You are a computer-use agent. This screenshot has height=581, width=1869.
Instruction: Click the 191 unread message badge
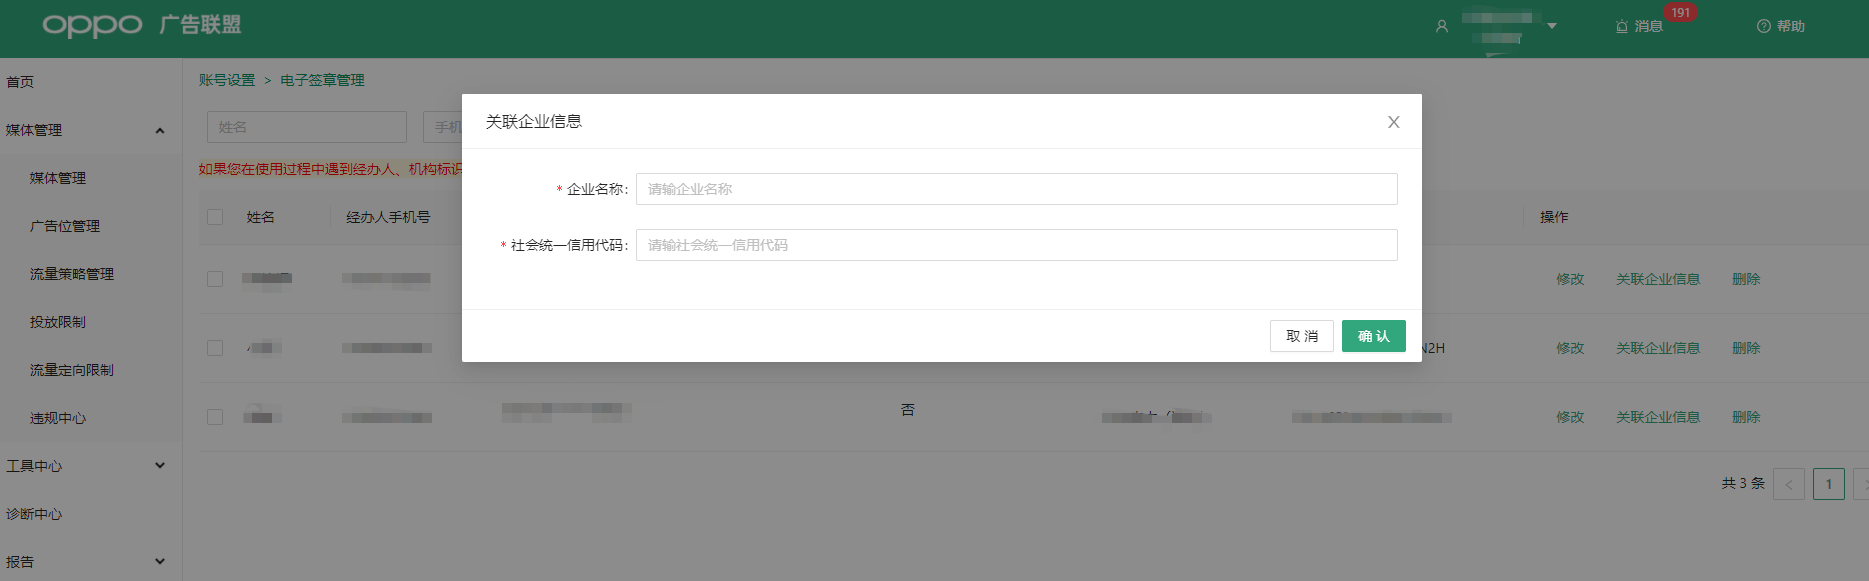click(x=1680, y=13)
